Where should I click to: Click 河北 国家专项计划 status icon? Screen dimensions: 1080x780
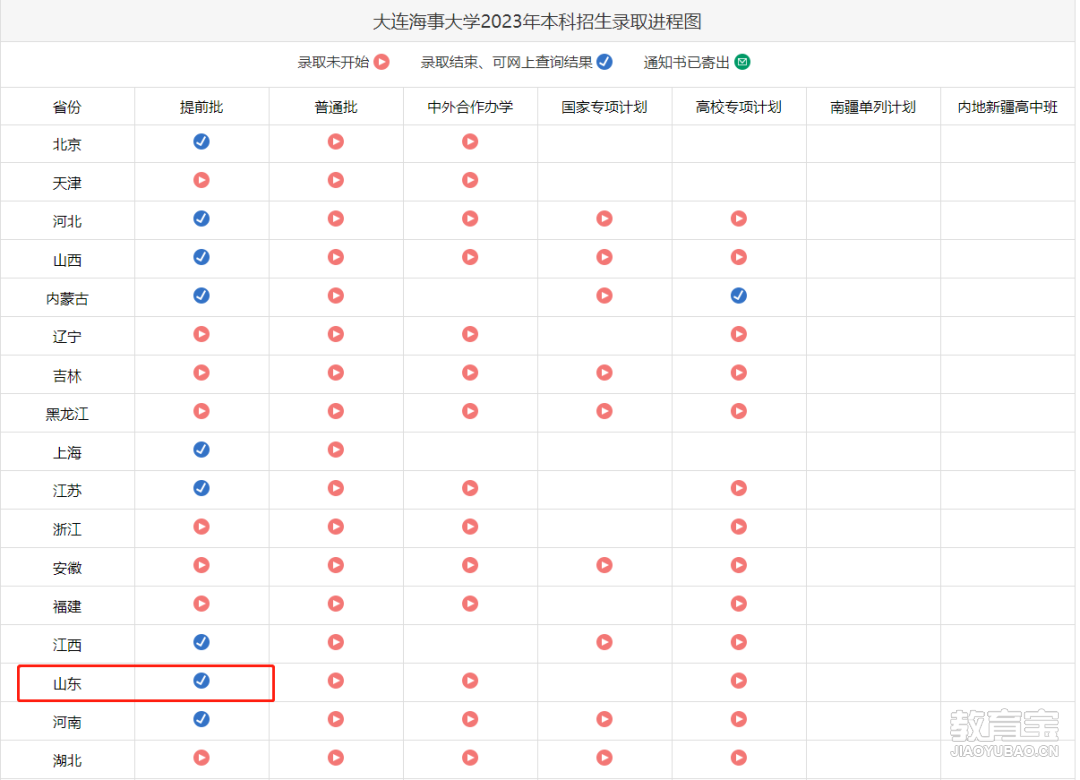(604, 218)
